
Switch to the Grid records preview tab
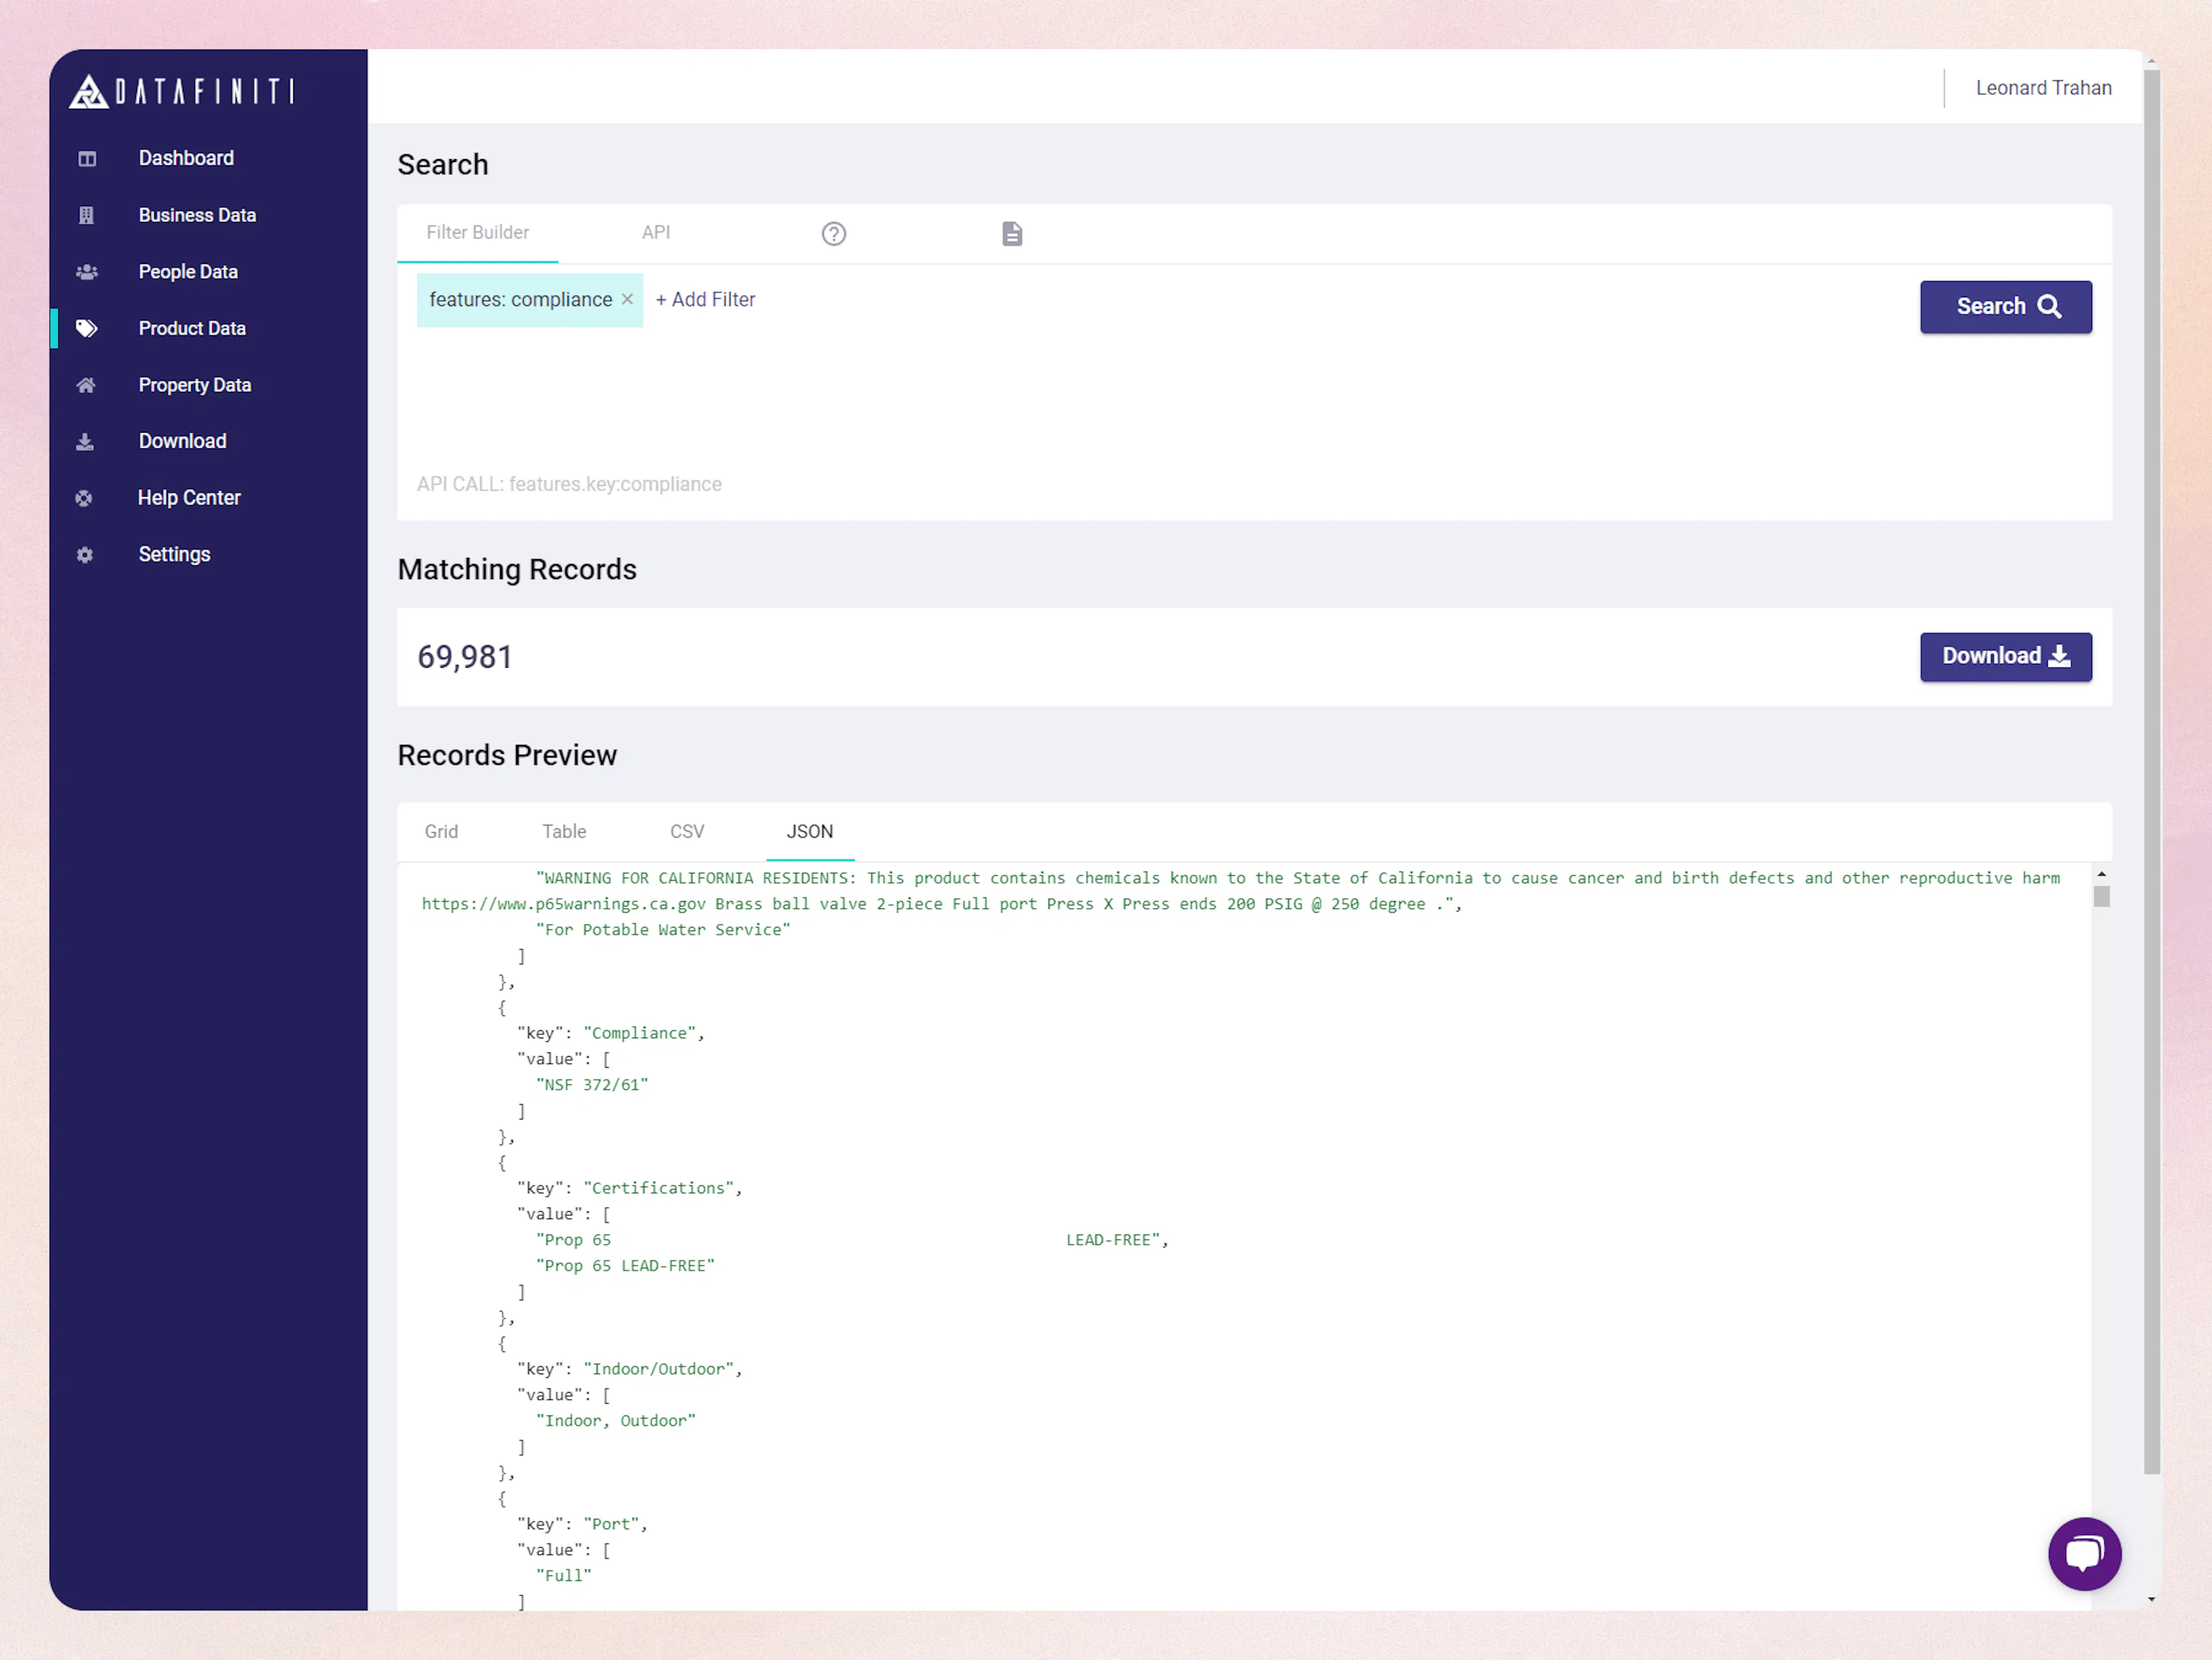[x=441, y=831]
